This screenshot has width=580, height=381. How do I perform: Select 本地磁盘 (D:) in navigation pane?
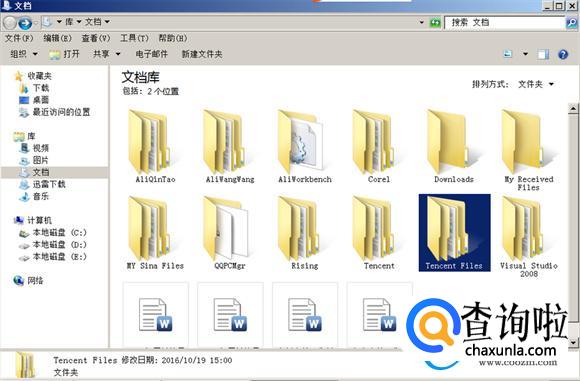54,245
